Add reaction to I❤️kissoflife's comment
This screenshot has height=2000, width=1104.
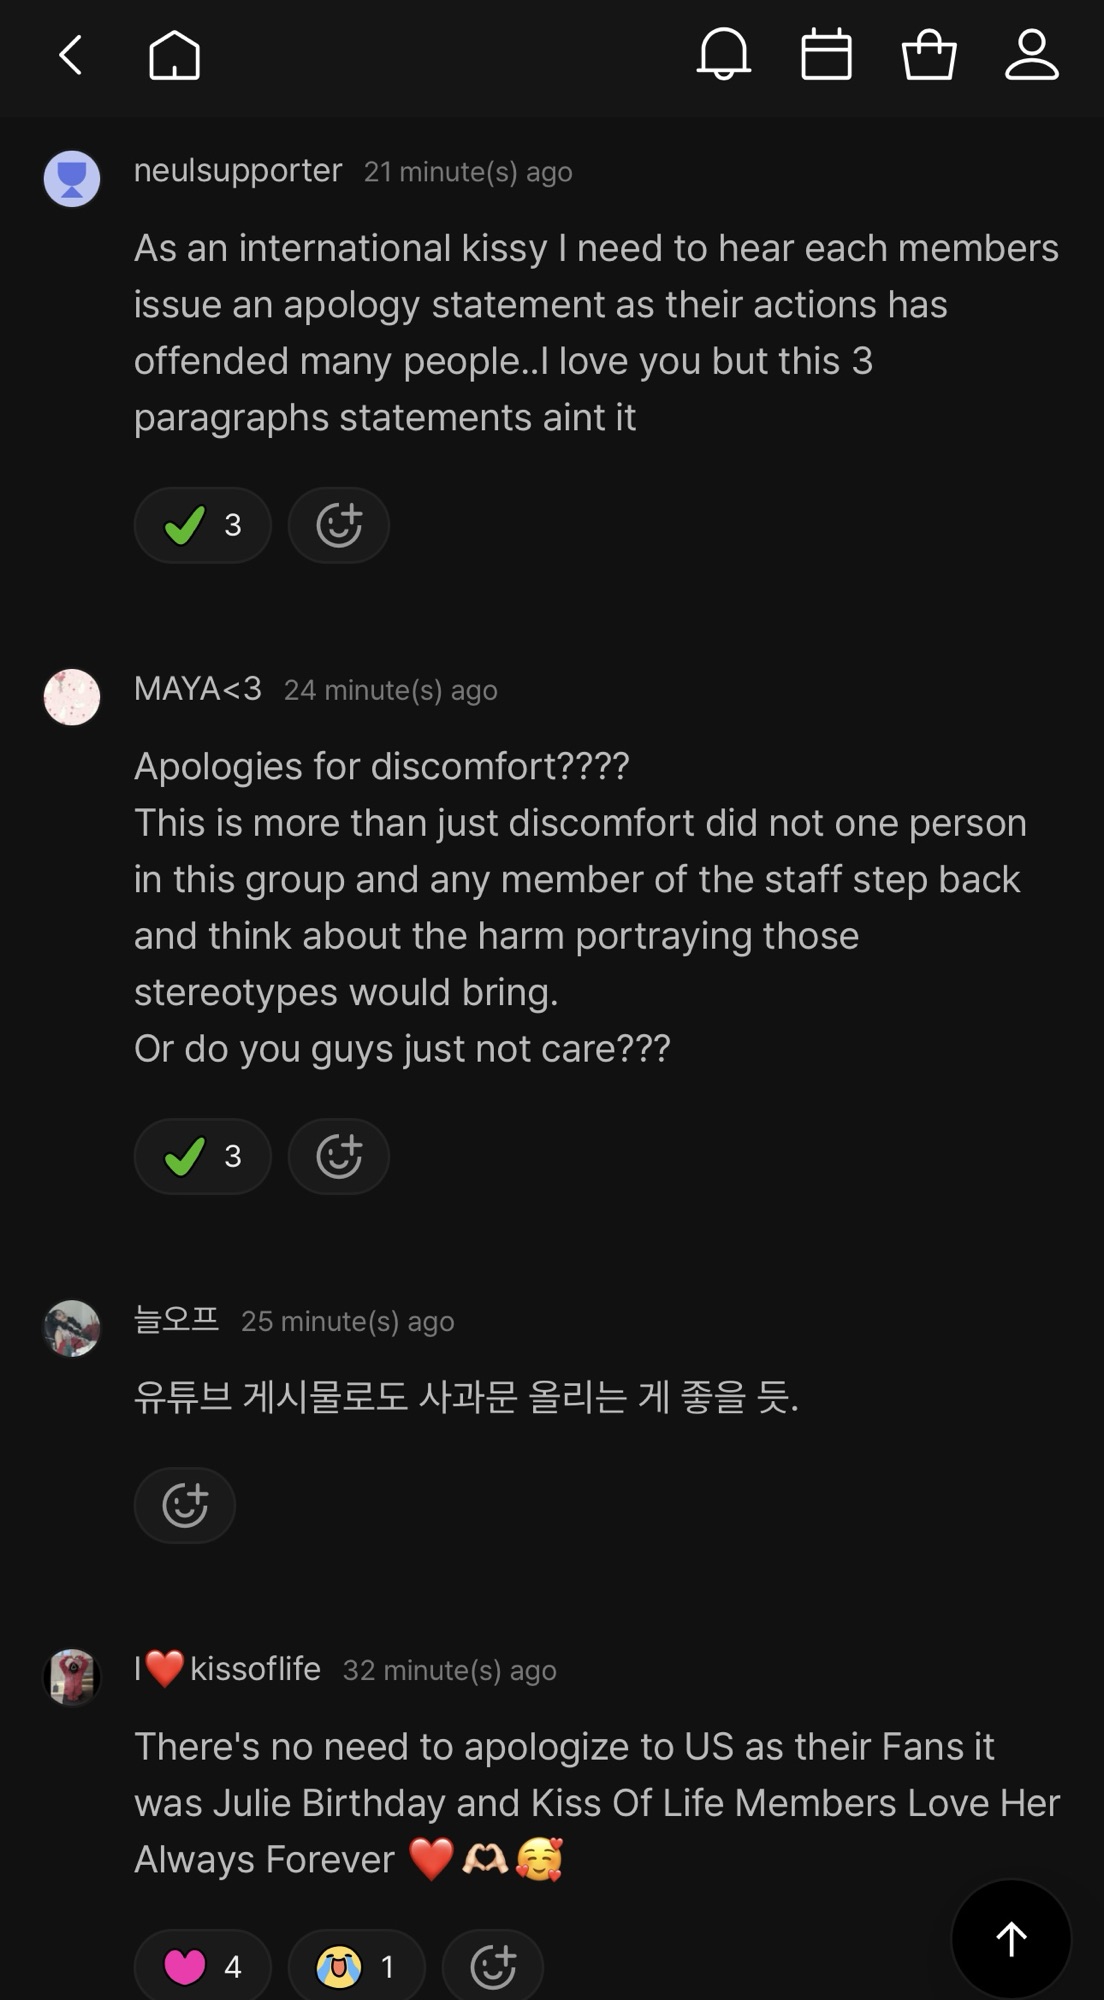point(493,1966)
